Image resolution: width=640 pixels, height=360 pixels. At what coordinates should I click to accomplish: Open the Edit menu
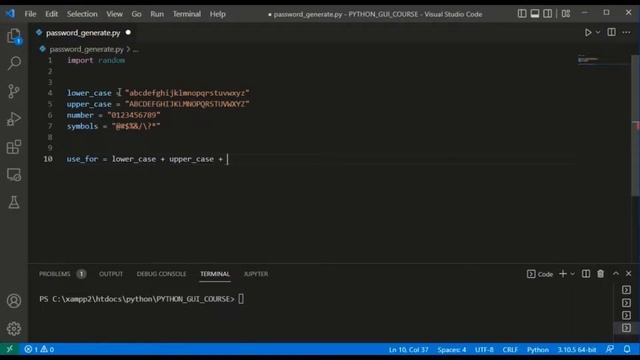(51, 14)
